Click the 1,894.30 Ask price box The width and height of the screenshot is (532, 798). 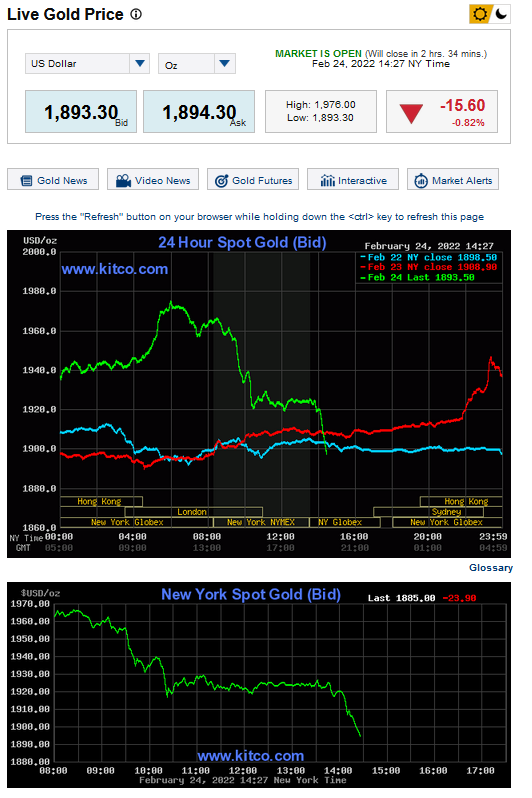(199, 111)
